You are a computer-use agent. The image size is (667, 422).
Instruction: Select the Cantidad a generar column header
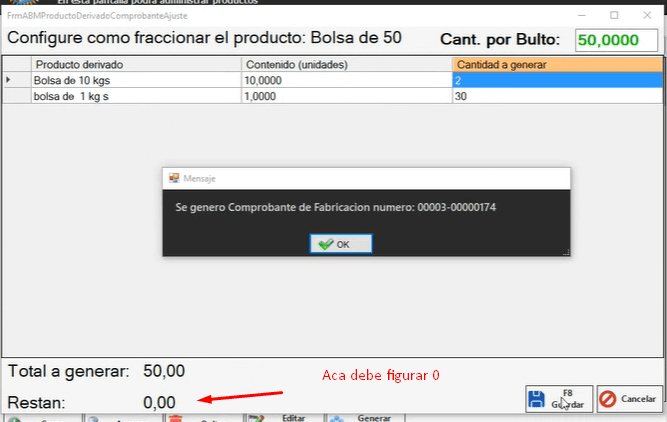pyautogui.click(x=556, y=64)
